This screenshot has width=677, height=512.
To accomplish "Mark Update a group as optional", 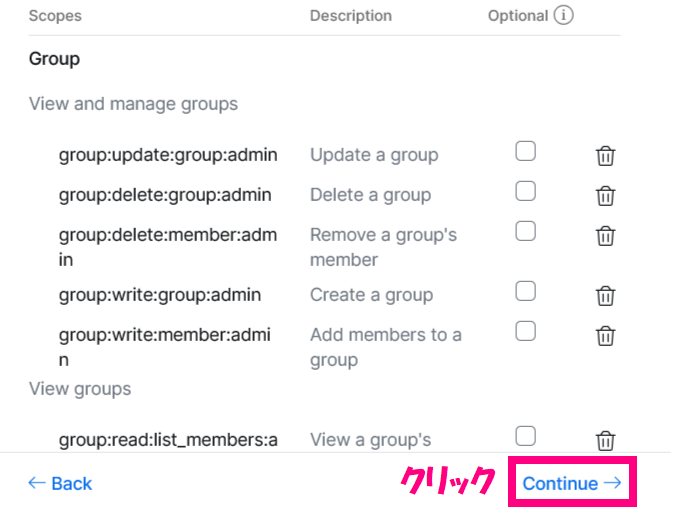I will pyautogui.click(x=525, y=151).
